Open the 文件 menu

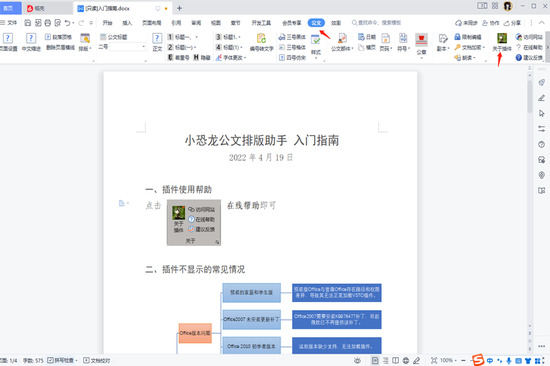(x=9, y=23)
